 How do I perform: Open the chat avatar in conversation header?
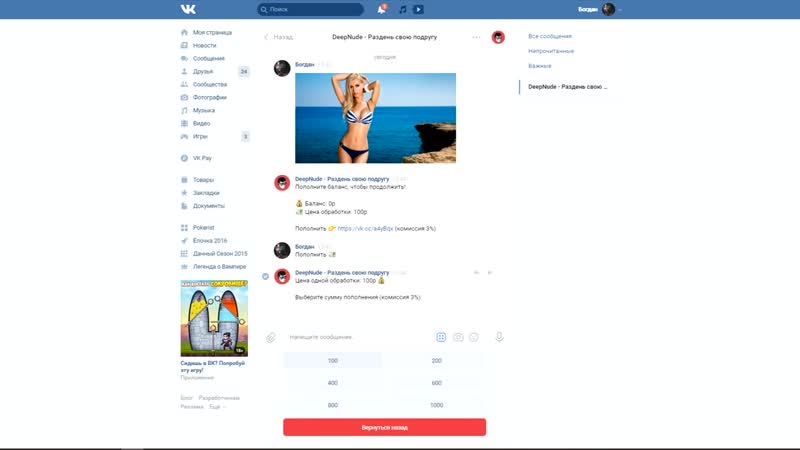point(498,37)
